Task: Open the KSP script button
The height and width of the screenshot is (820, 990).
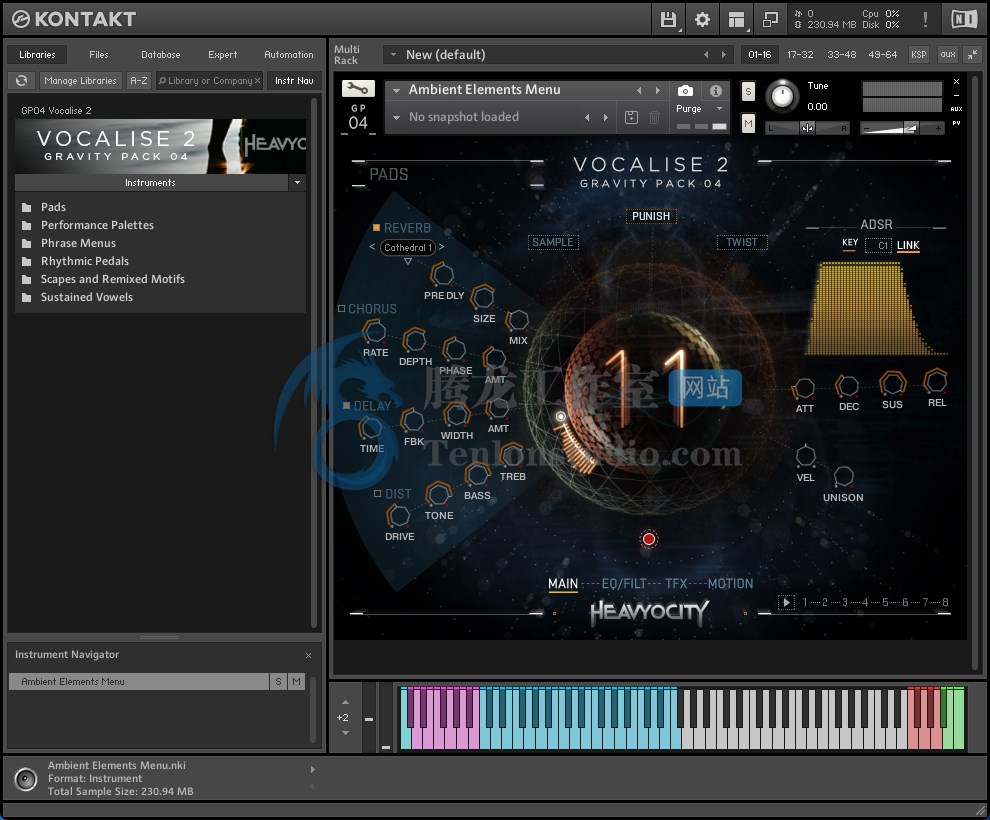Action: click(x=919, y=55)
